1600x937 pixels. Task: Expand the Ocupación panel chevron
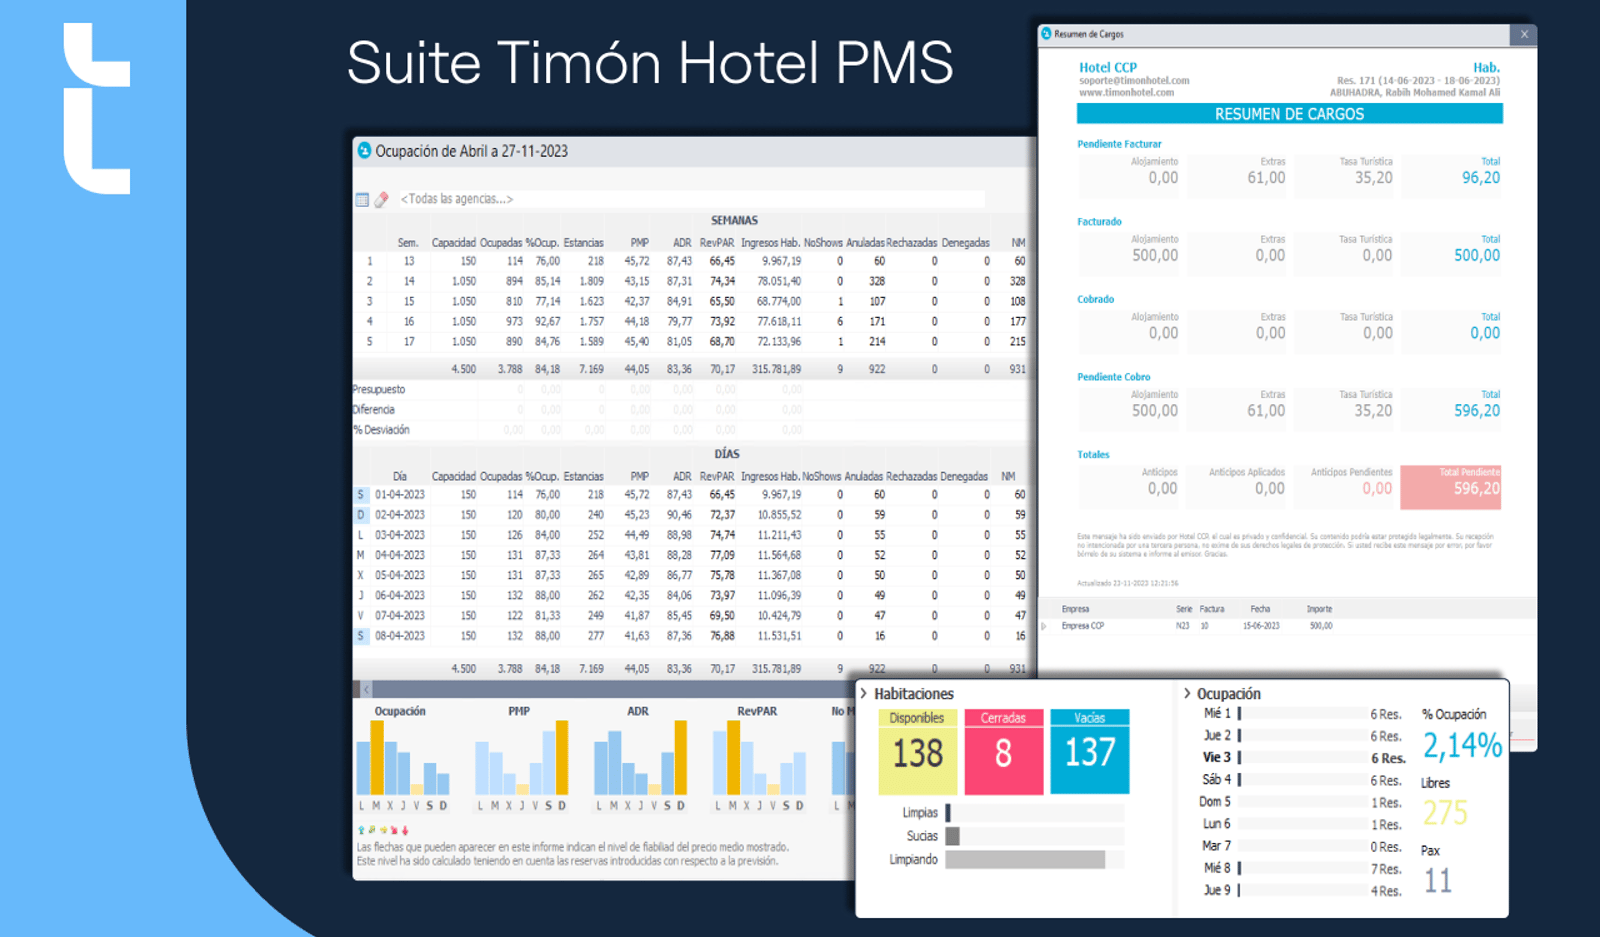(1187, 693)
